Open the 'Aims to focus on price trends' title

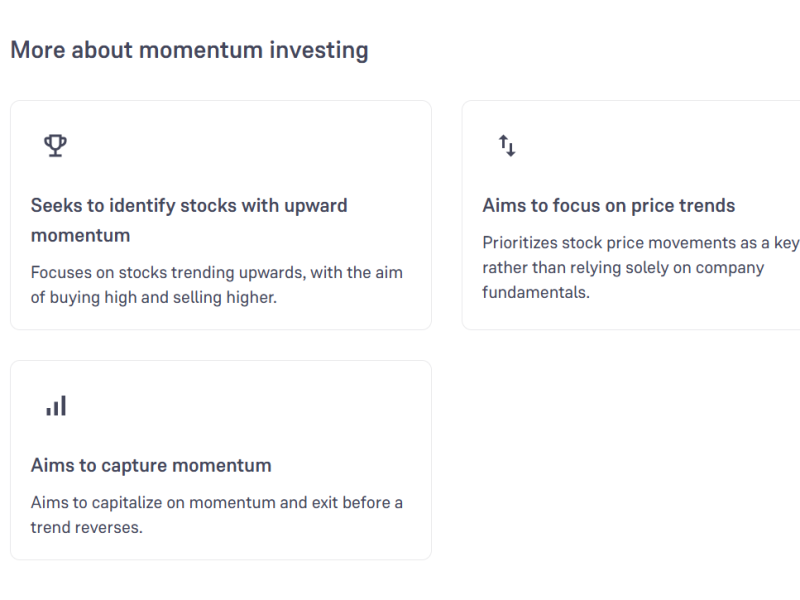(608, 206)
